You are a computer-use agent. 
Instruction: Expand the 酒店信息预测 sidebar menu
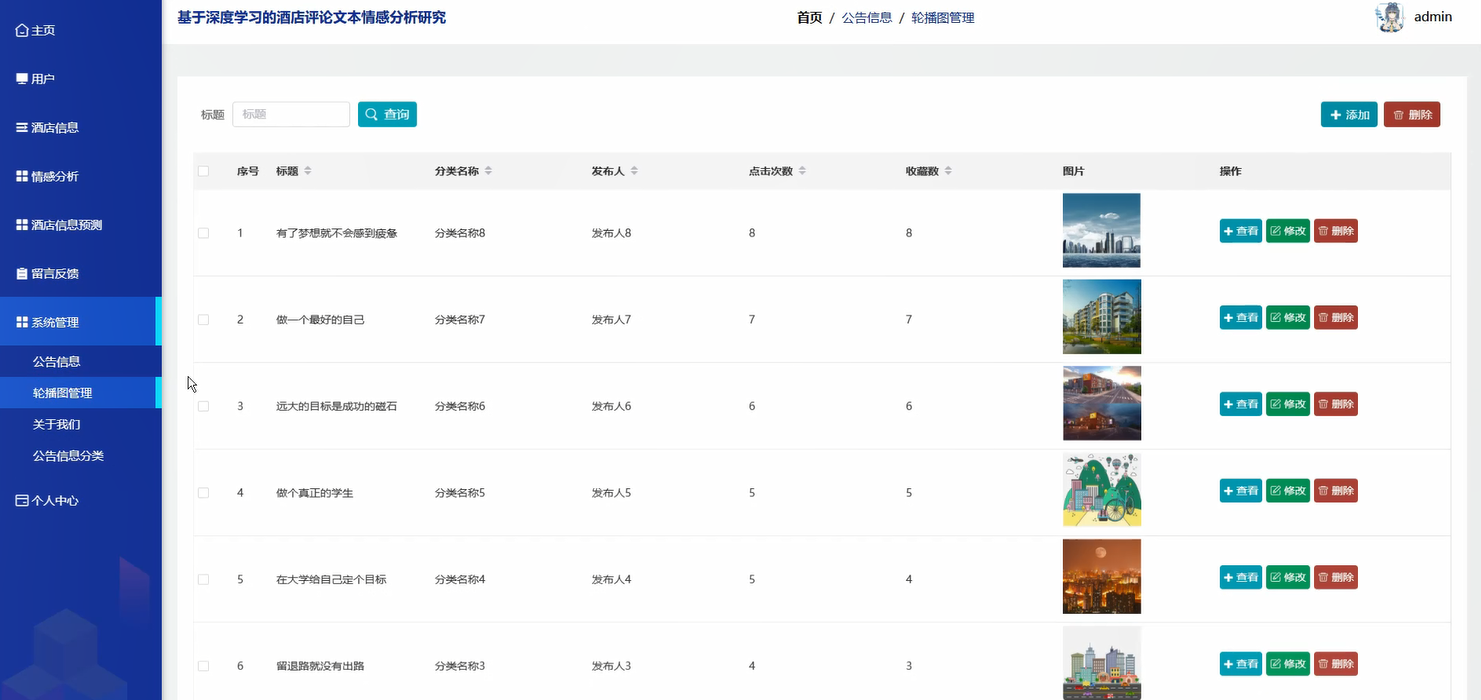coord(80,225)
